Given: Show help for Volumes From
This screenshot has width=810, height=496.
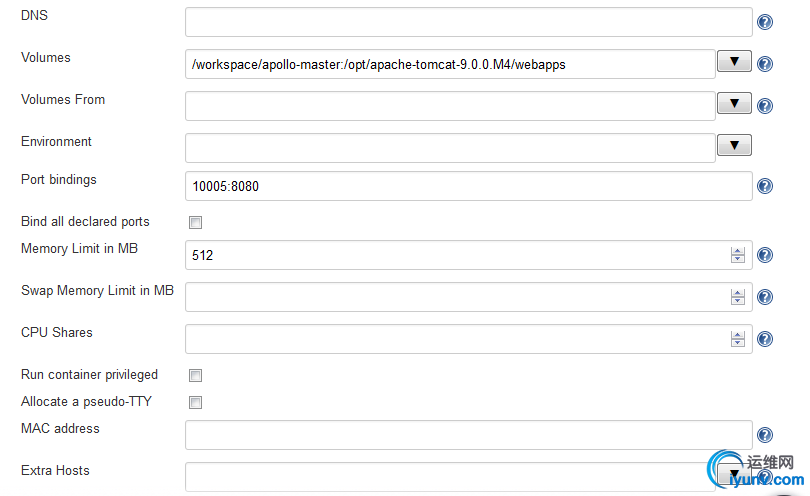Looking at the screenshot, I should (765, 106).
